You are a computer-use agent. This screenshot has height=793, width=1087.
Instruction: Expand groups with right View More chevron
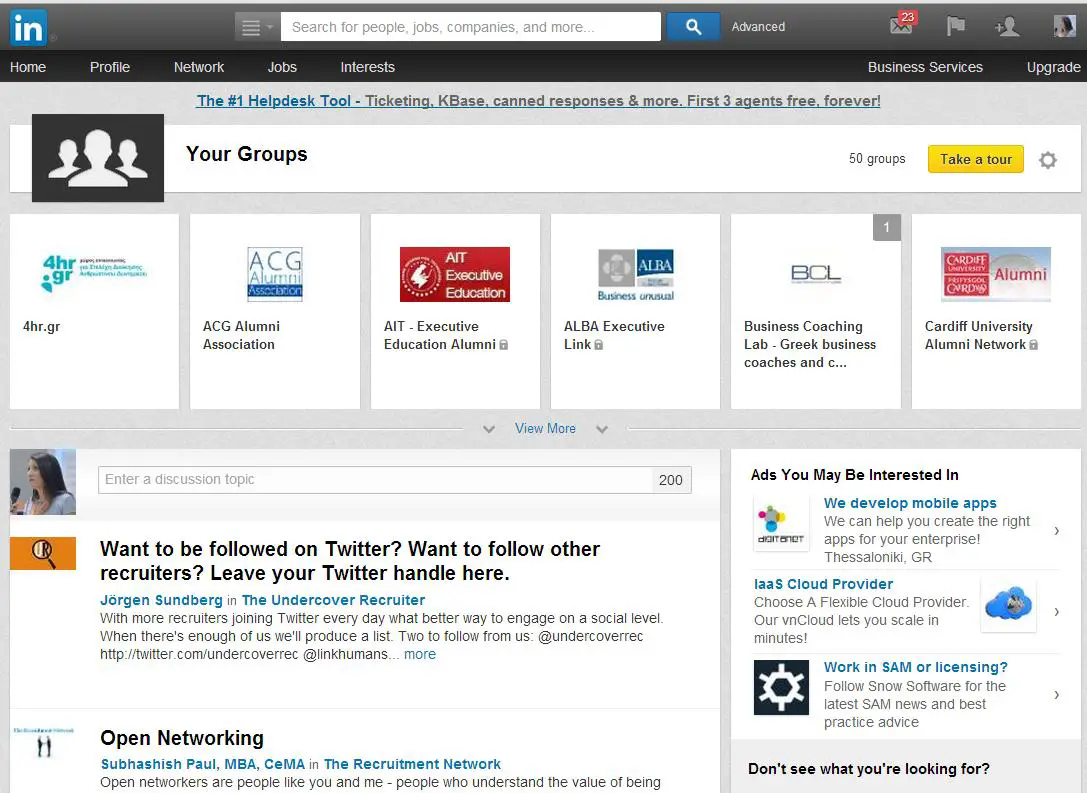[x=602, y=429]
